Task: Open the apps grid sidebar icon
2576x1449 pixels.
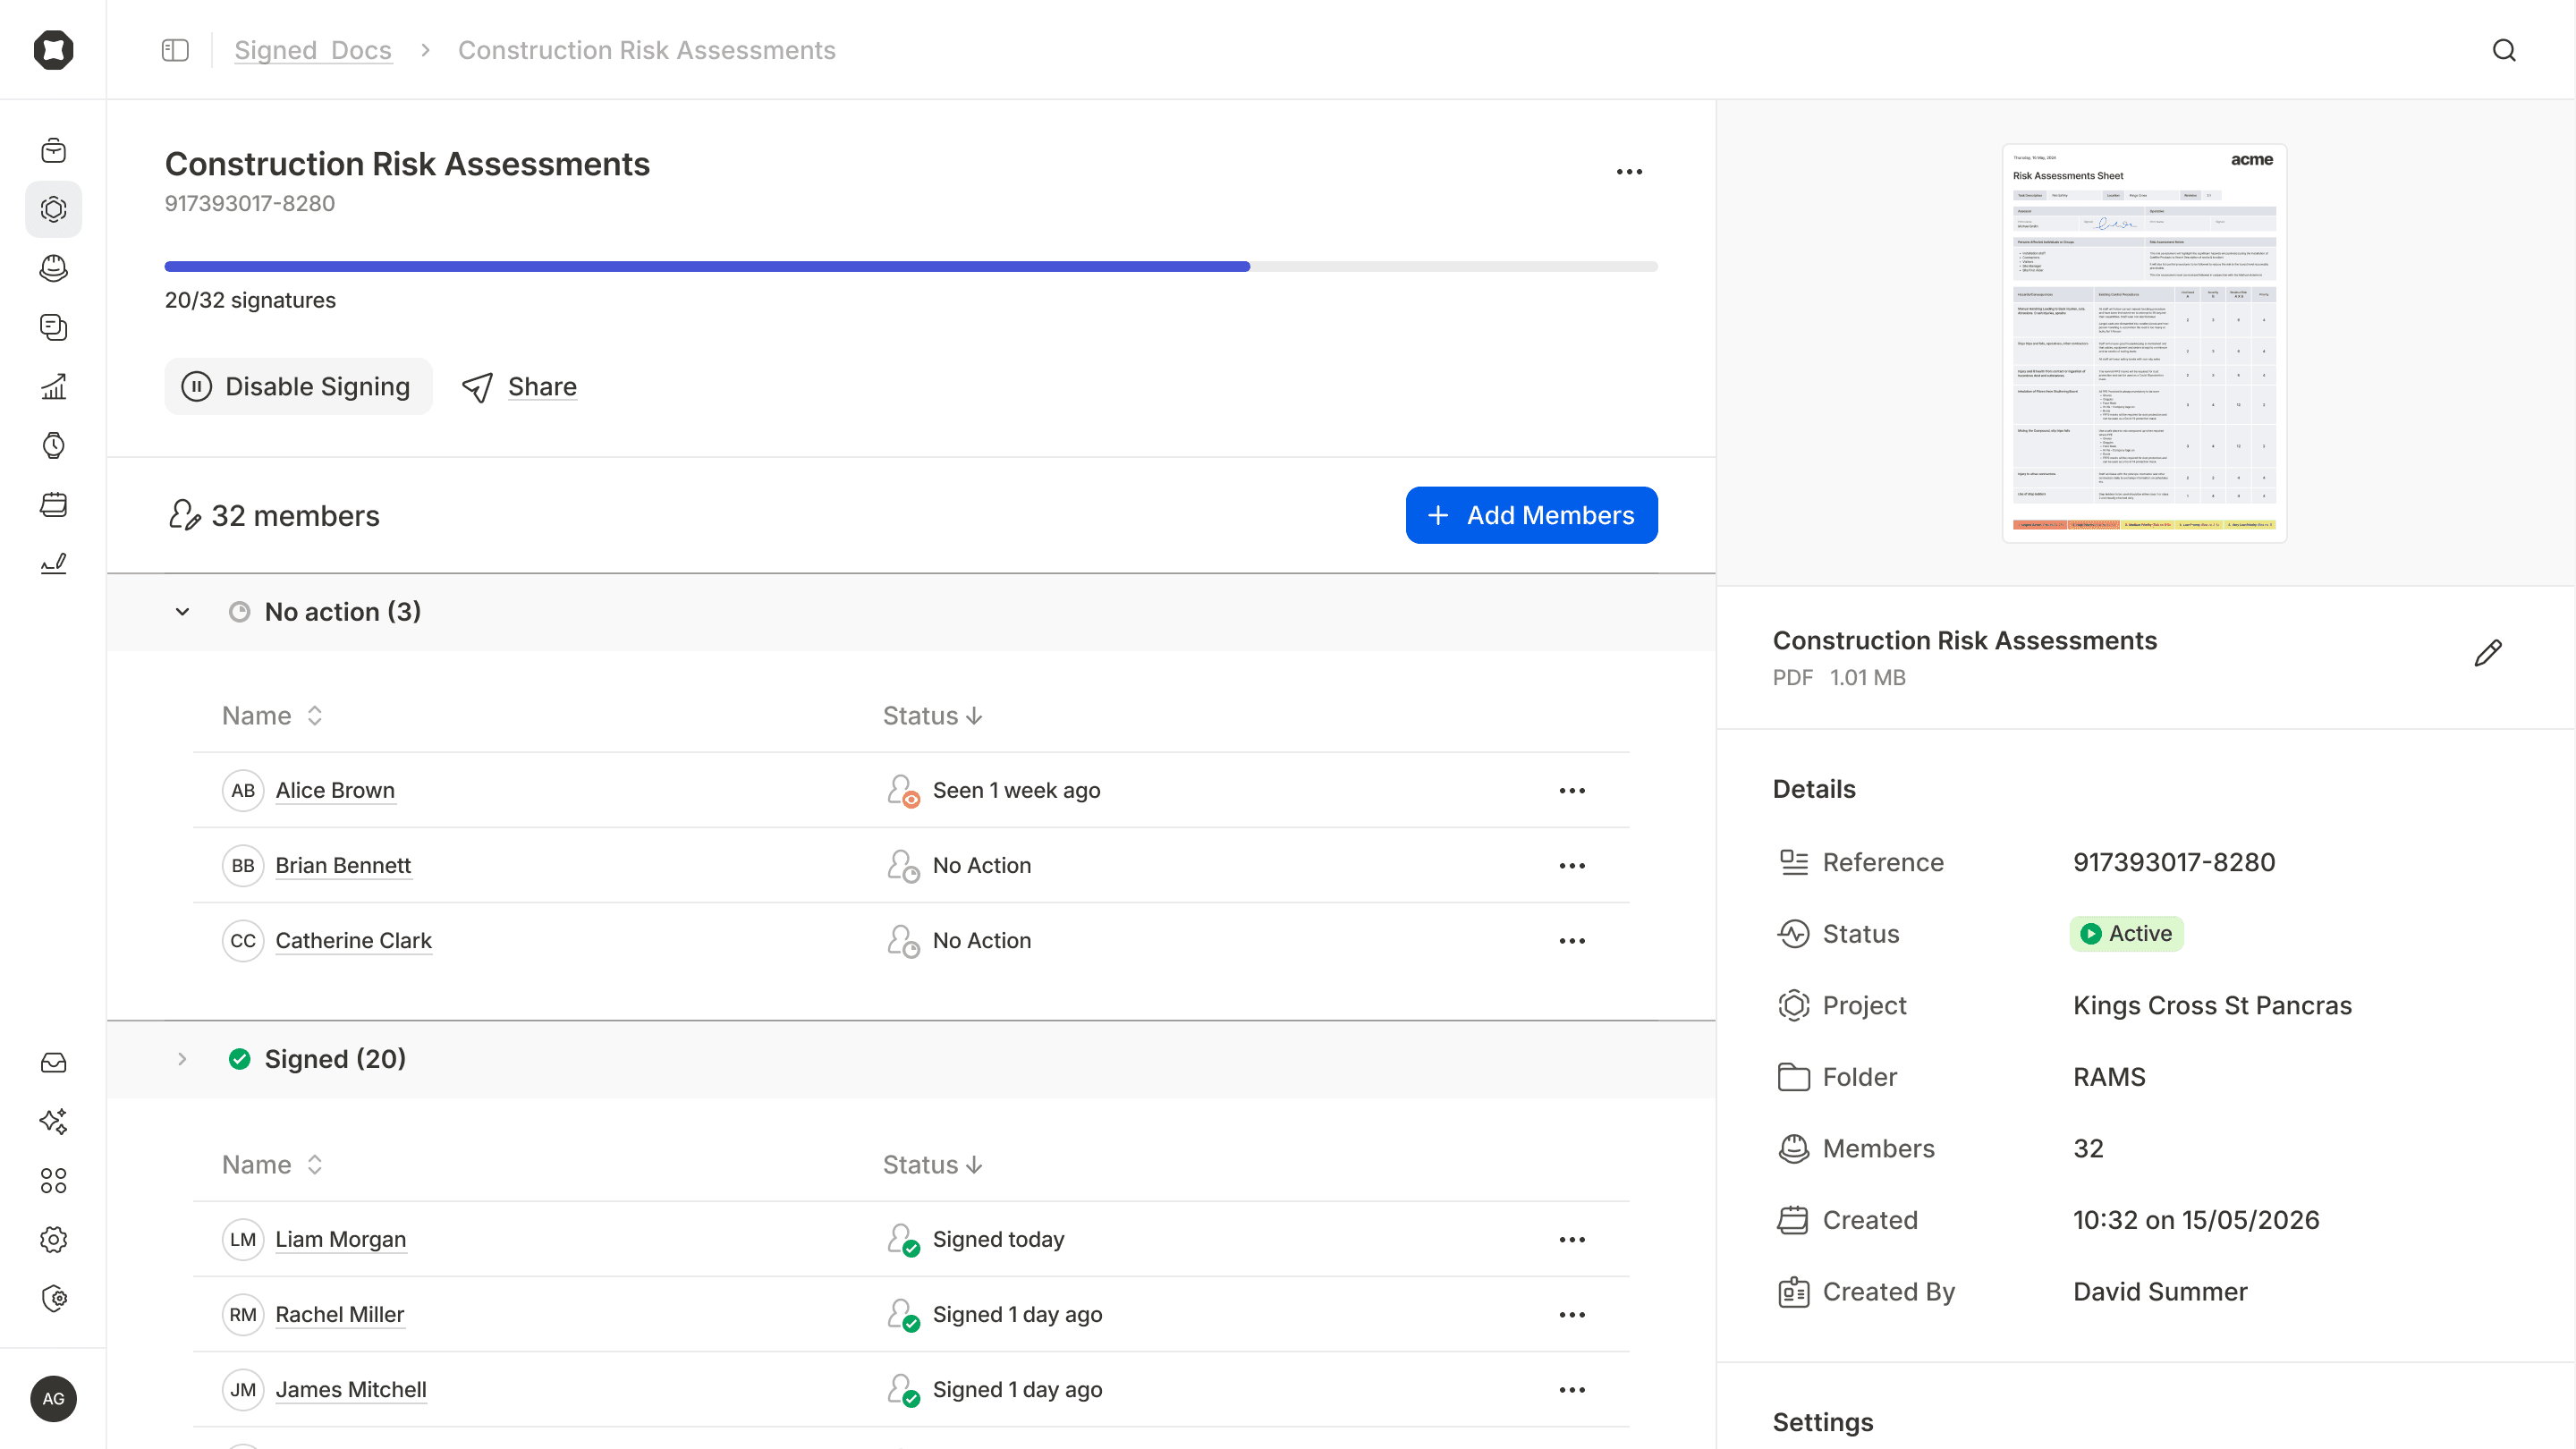Action: [53, 1180]
